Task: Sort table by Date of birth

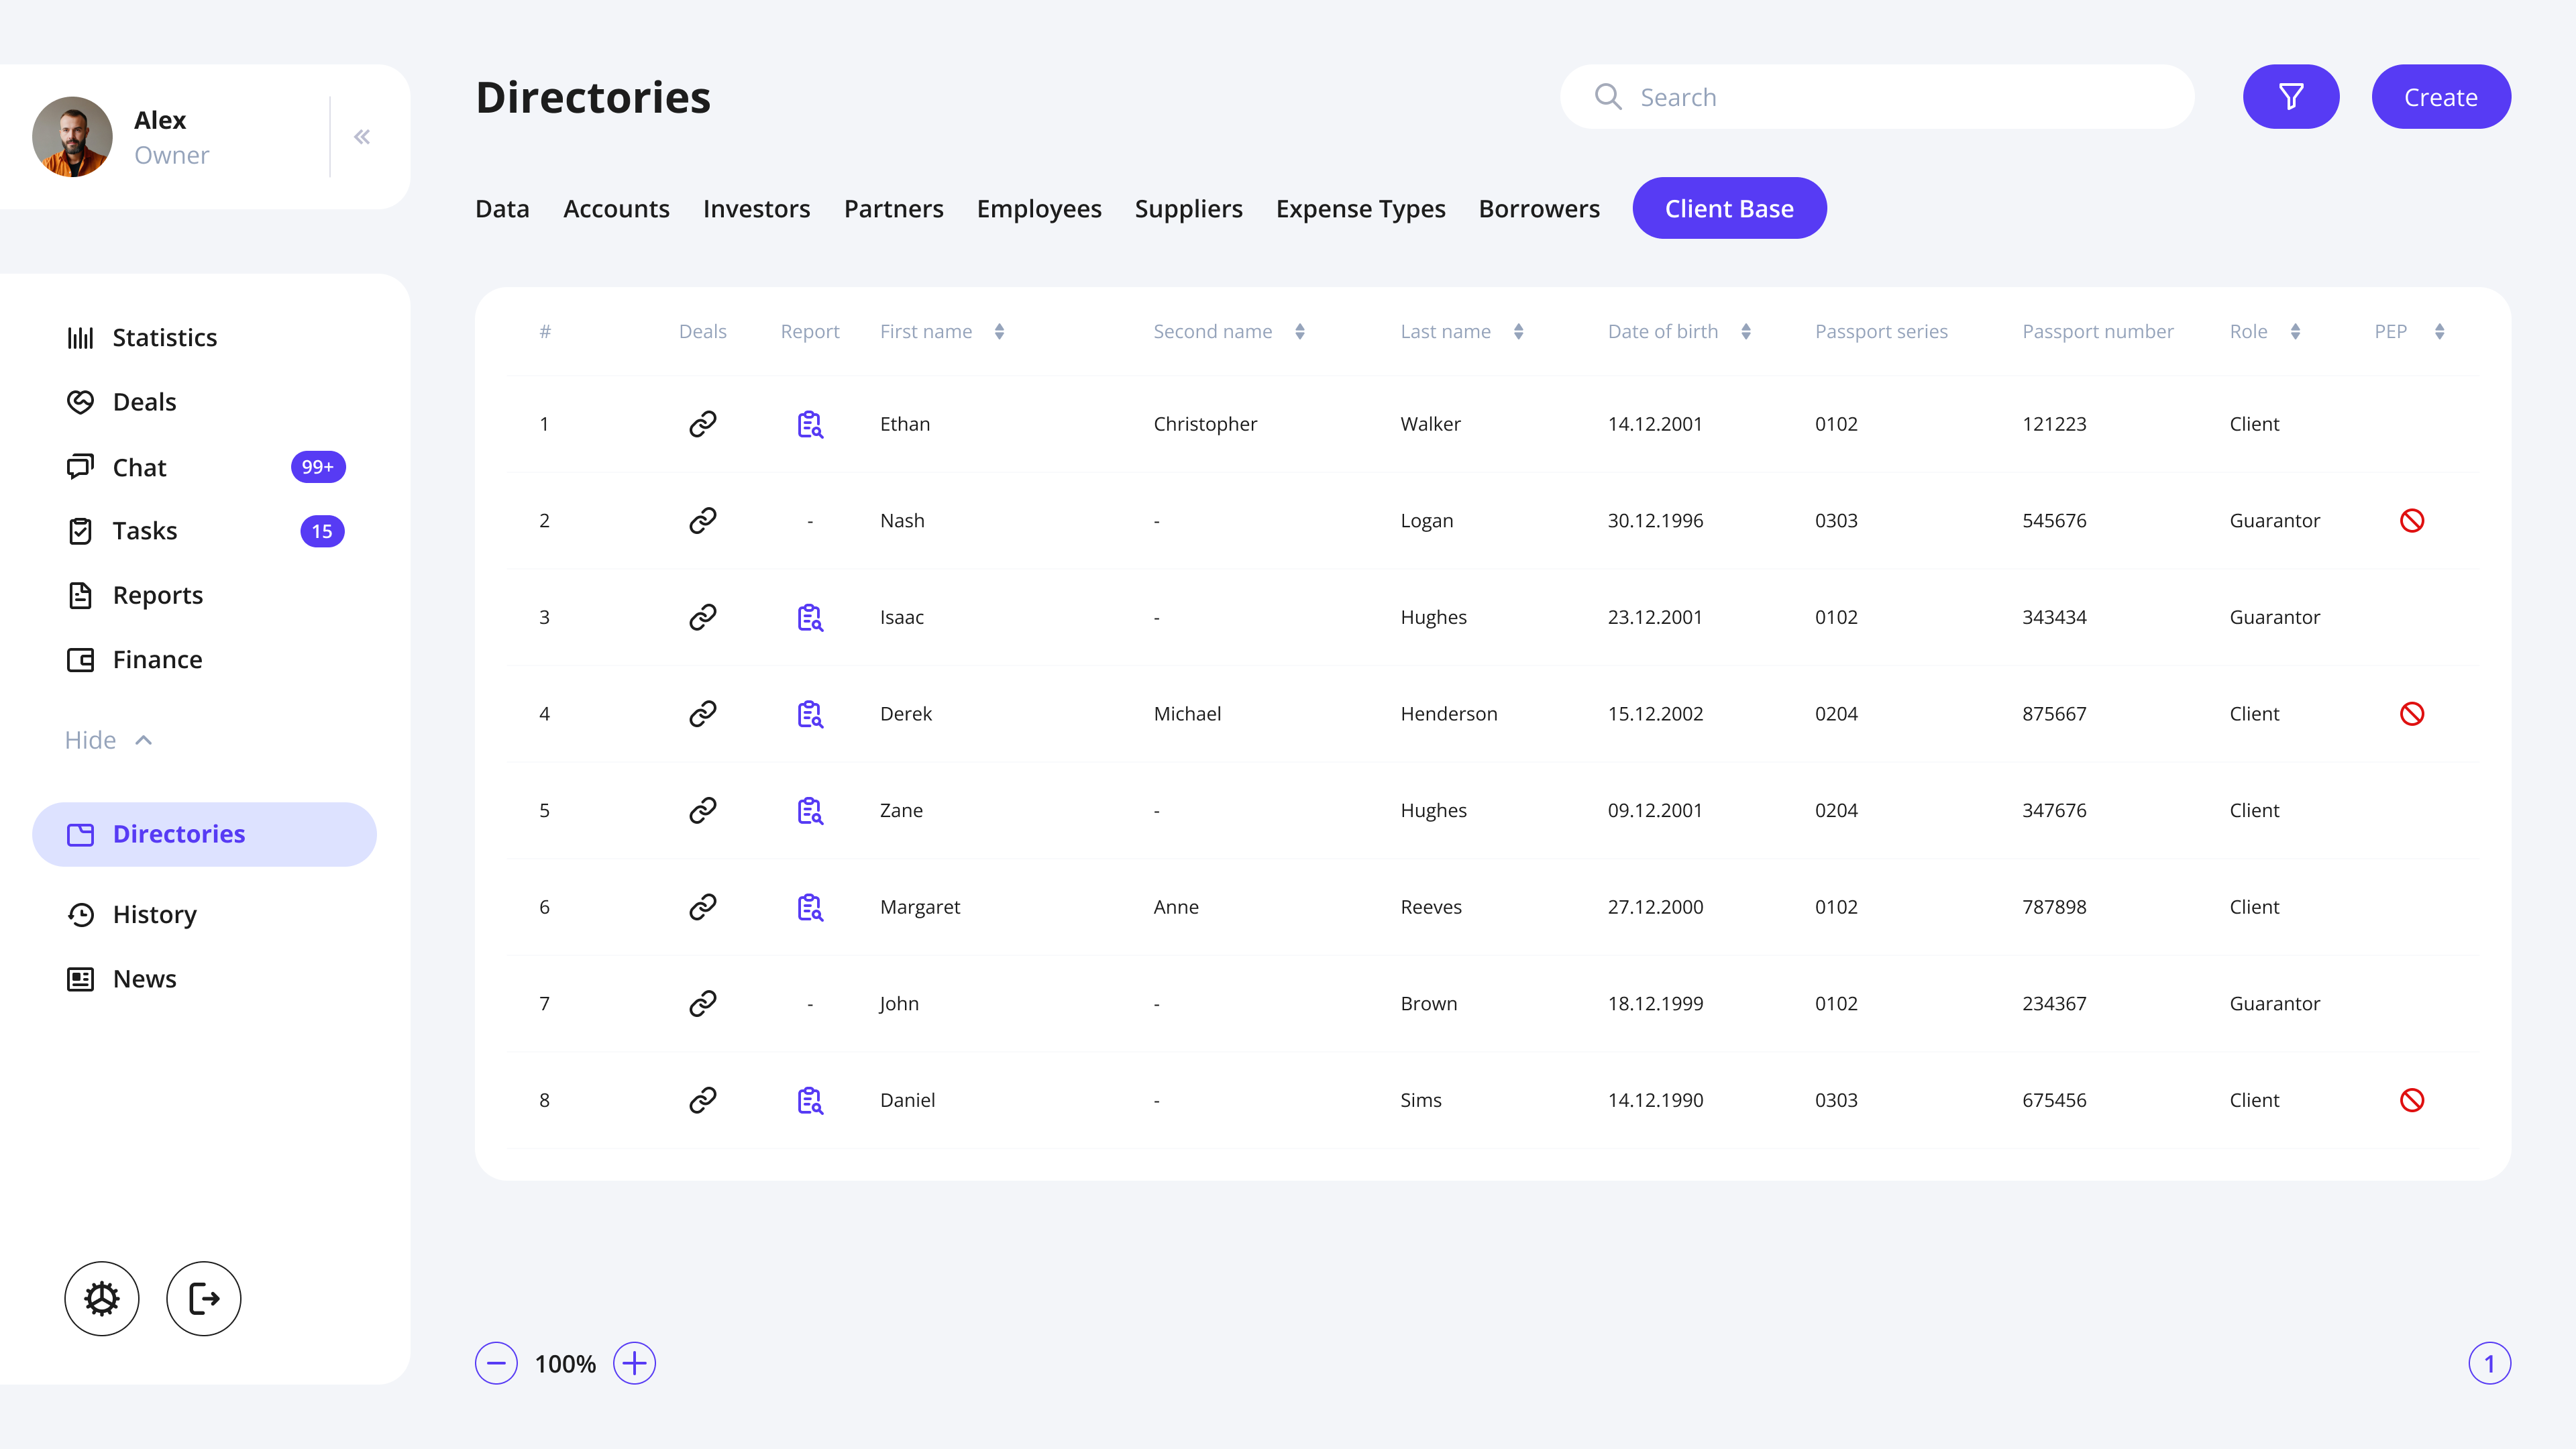Action: tap(1745, 332)
